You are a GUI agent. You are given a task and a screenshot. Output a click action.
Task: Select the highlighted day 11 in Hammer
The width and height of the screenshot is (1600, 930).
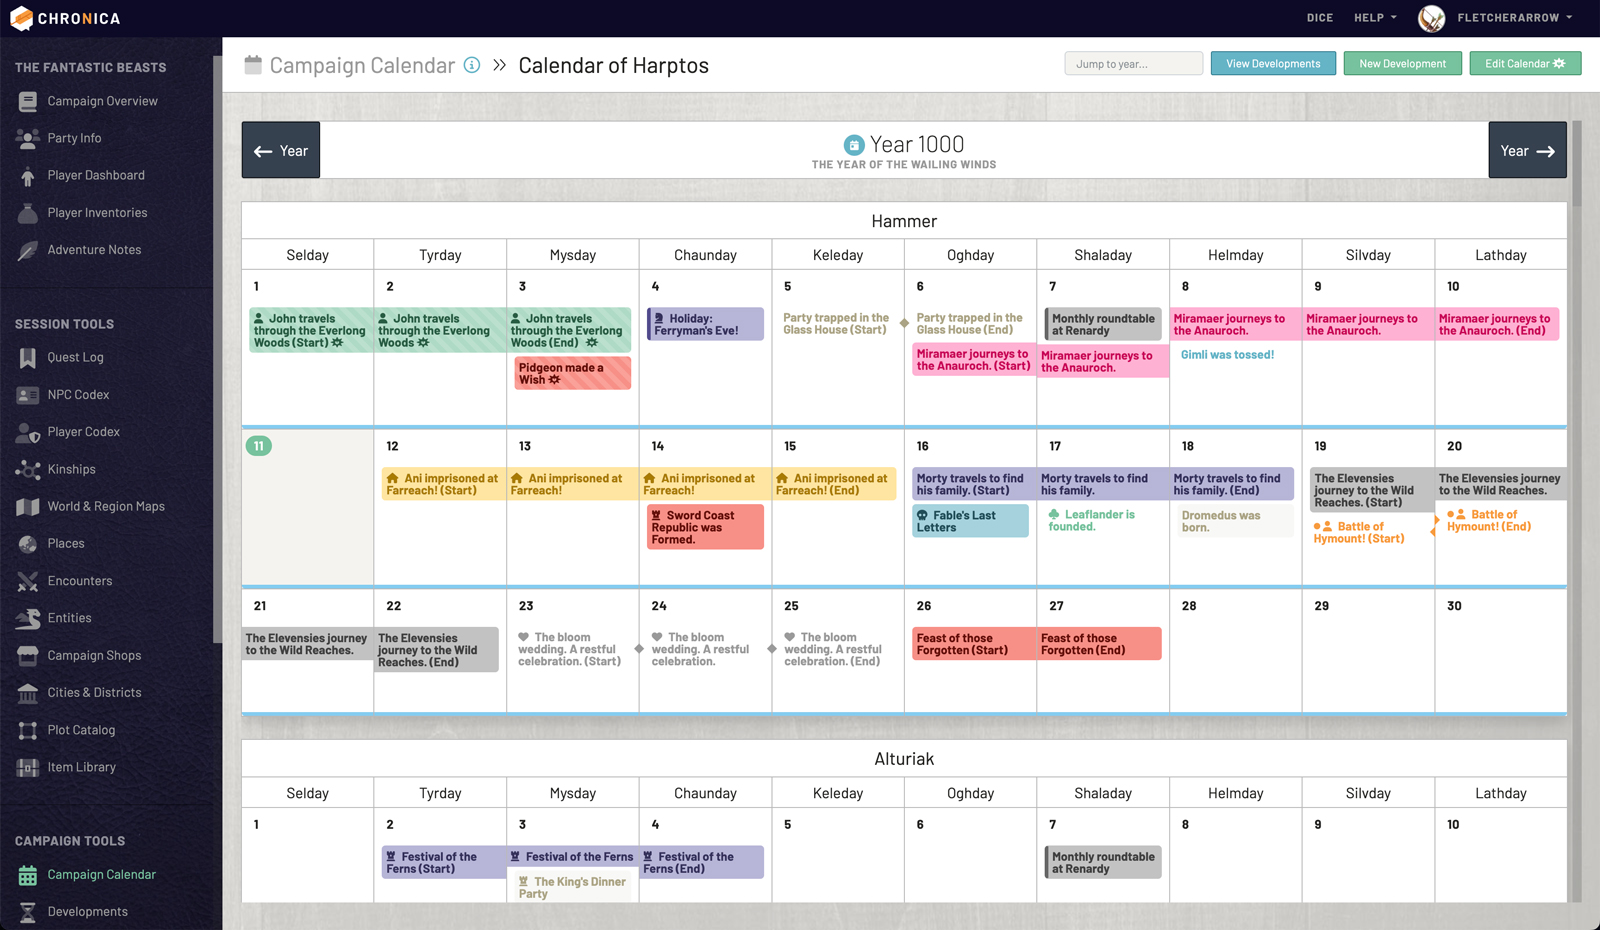pos(259,446)
